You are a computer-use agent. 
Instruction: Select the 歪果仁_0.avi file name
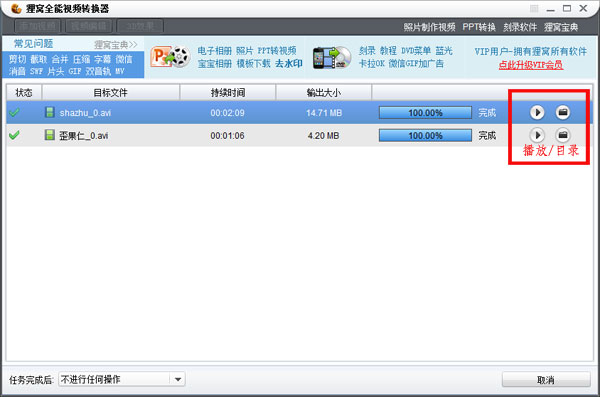(83, 136)
